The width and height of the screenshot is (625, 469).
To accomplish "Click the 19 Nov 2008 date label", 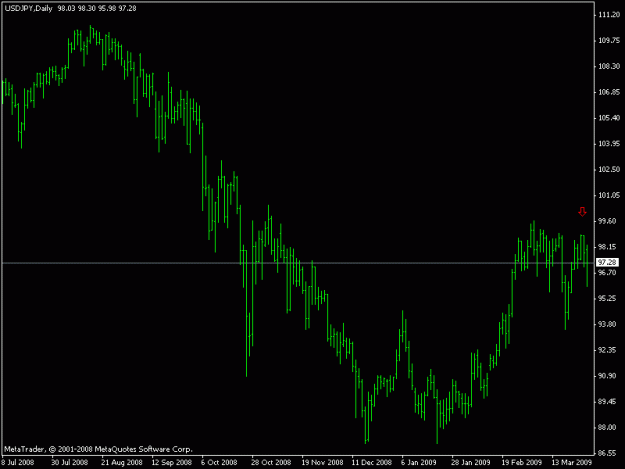I will tap(322, 462).
